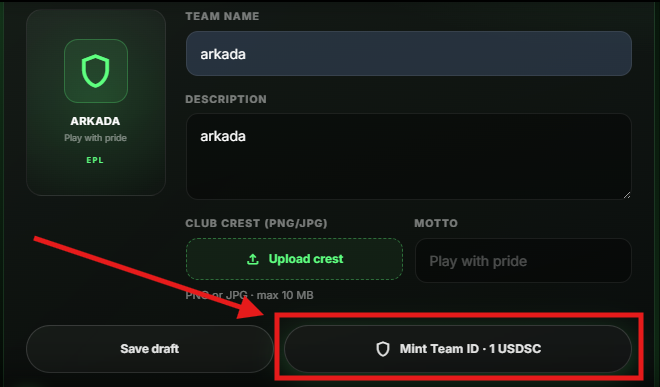
Task: Click the shield icon in Mint Team ID button
Action: [383, 349]
